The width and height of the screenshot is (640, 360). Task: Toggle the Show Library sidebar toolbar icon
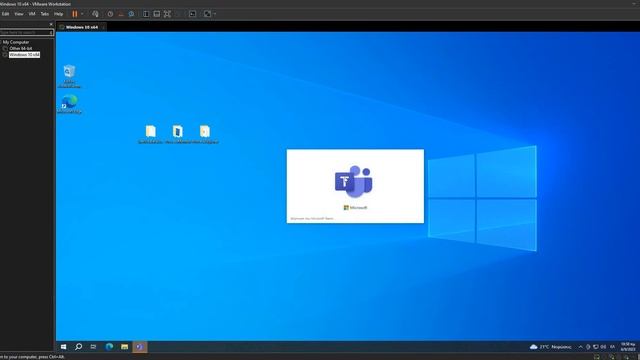[x=146, y=14]
